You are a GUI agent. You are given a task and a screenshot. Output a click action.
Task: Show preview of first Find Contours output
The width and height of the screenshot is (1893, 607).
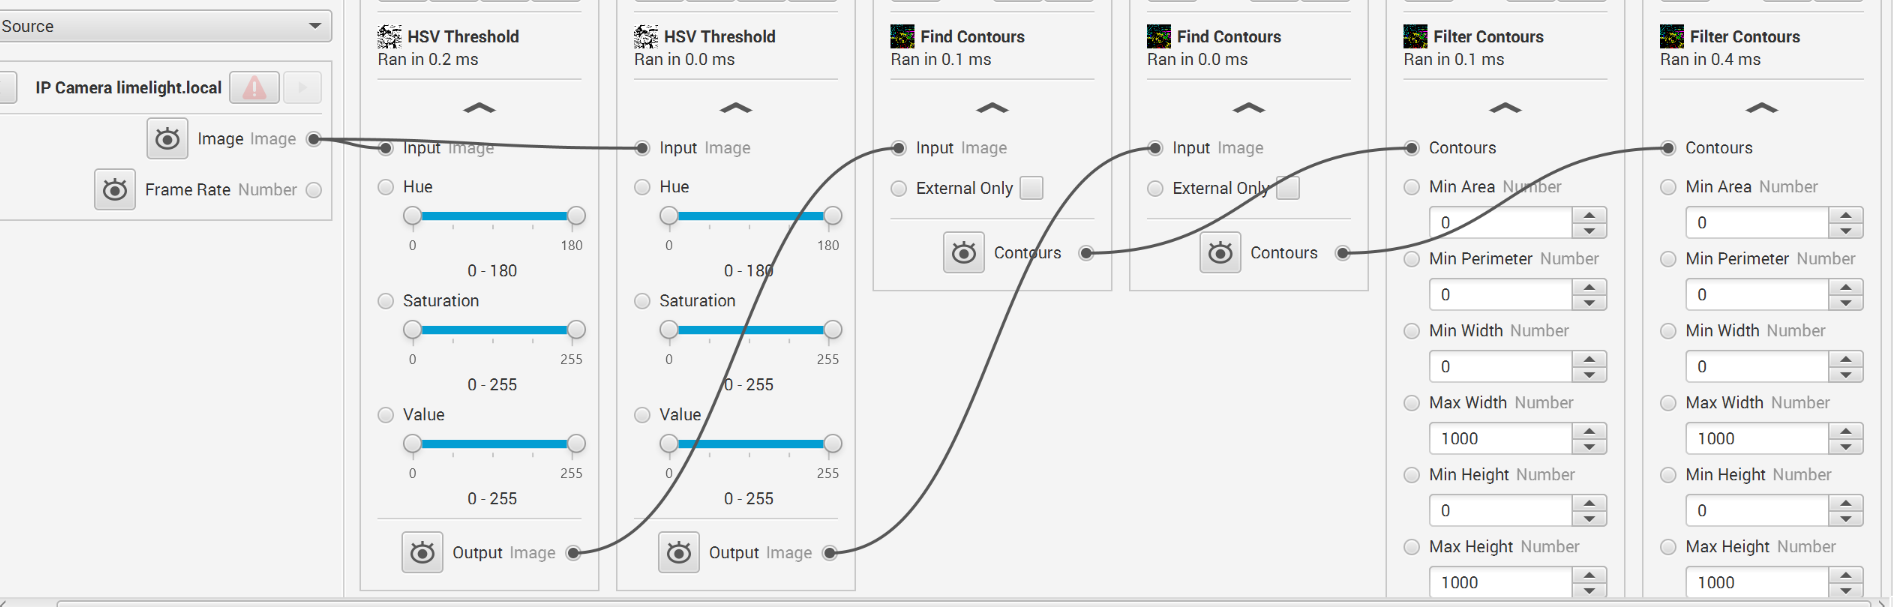[x=964, y=253]
